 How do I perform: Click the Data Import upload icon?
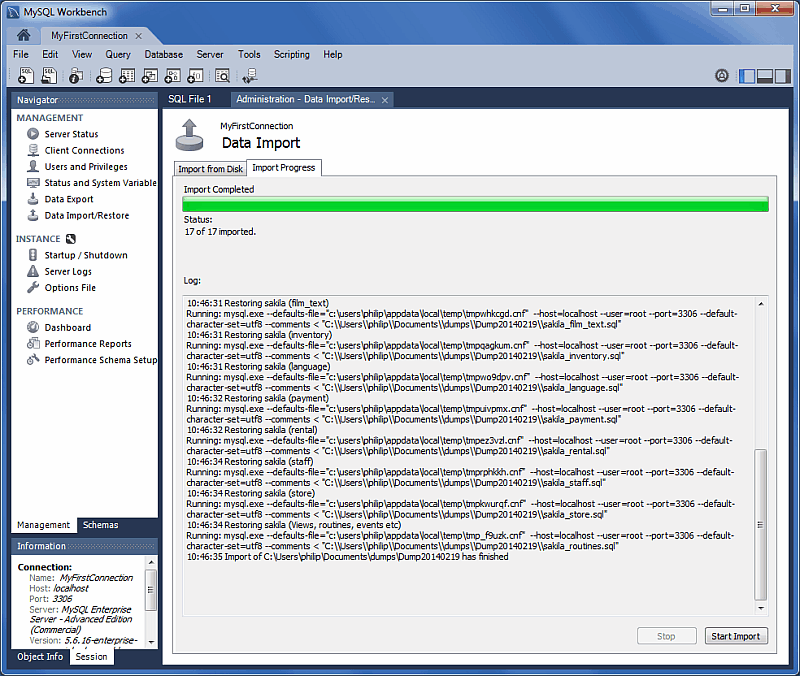[x=189, y=135]
